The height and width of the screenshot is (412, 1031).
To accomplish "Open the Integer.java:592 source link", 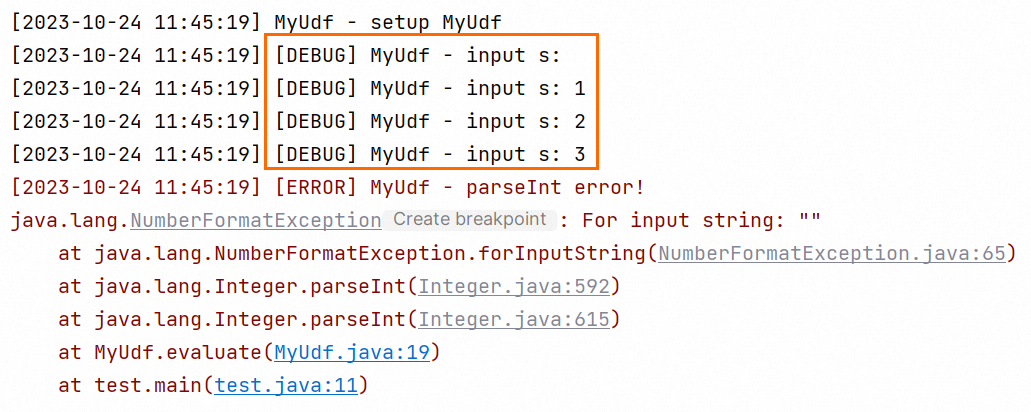I will [x=515, y=286].
